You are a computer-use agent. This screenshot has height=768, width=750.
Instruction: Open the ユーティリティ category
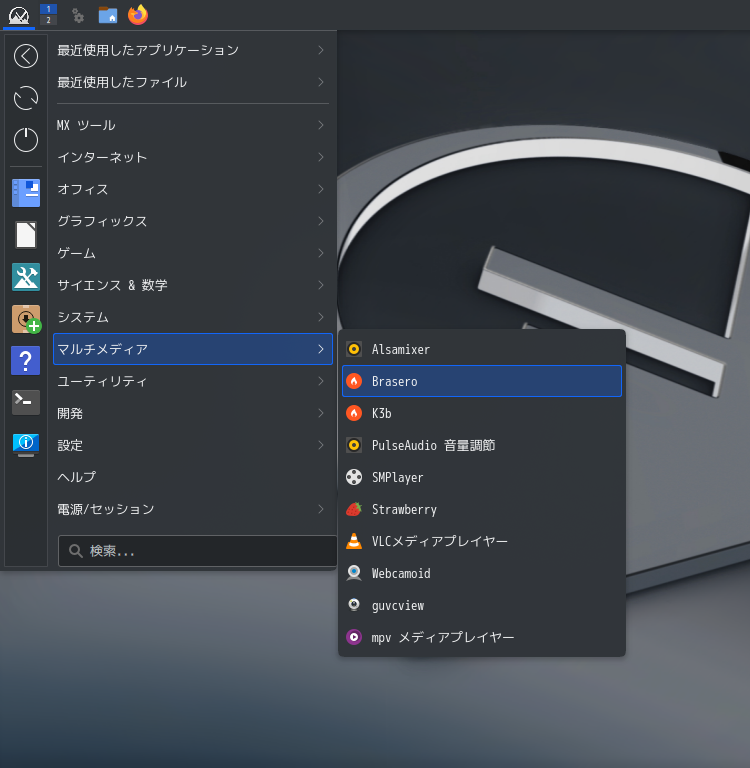click(x=193, y=381)
